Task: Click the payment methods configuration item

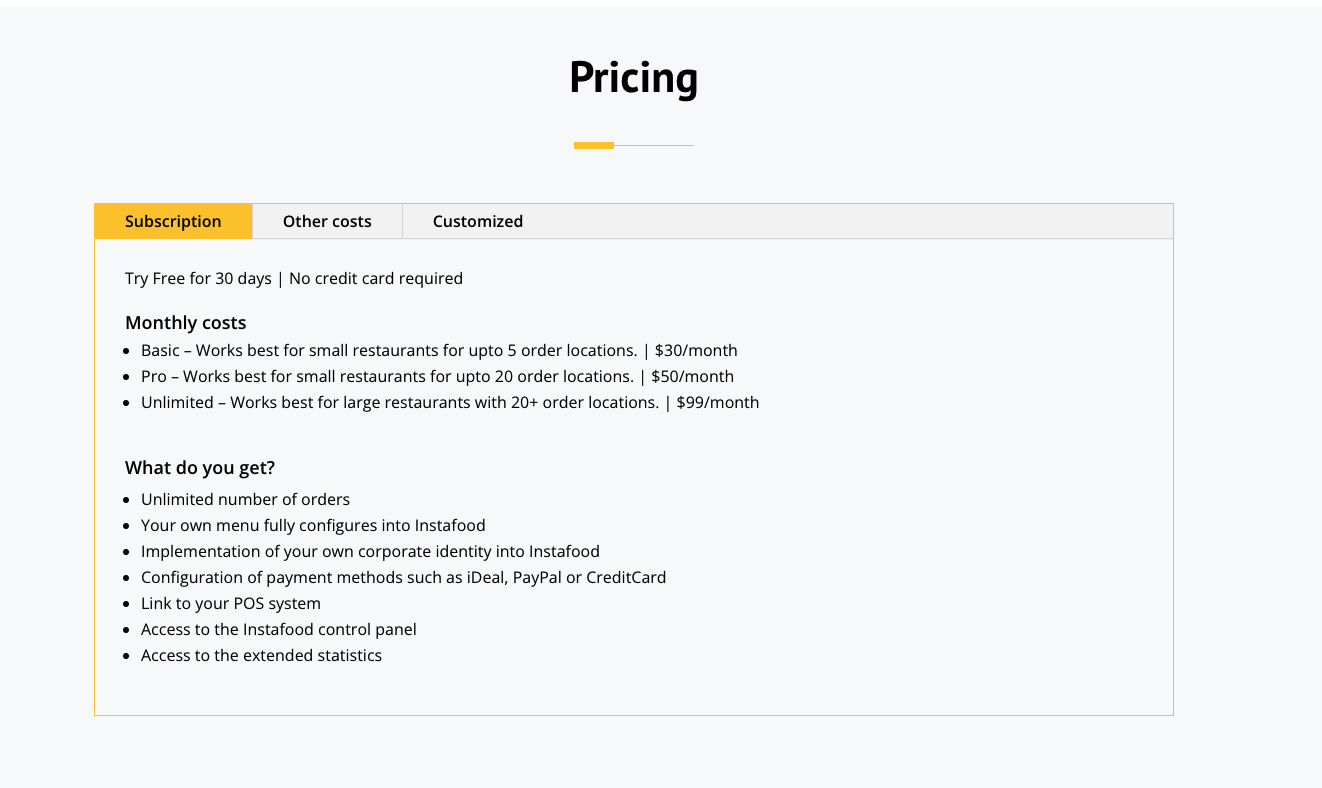Action: (403, 577)
